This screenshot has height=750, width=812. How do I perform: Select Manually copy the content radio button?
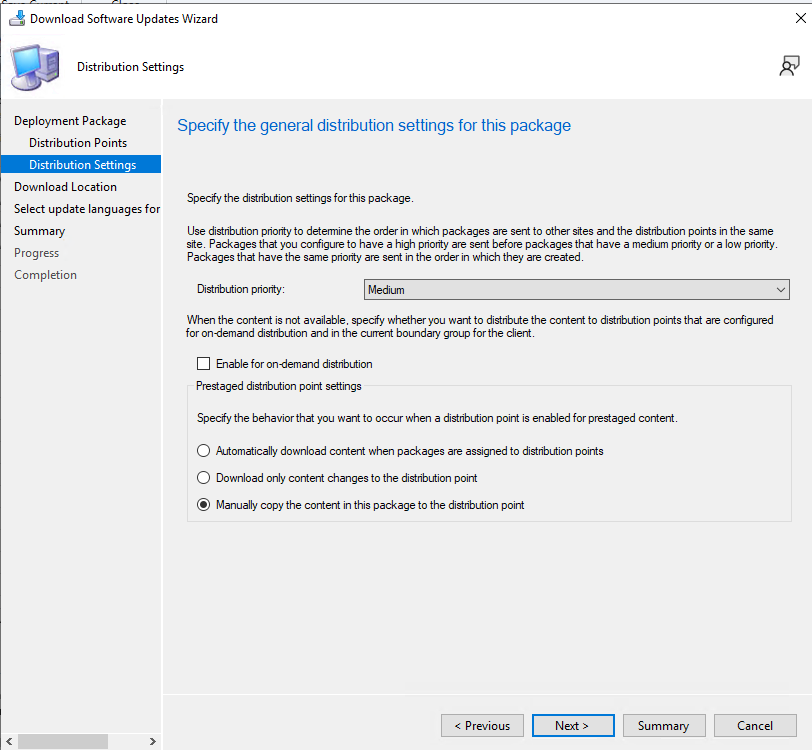point(204,504)
